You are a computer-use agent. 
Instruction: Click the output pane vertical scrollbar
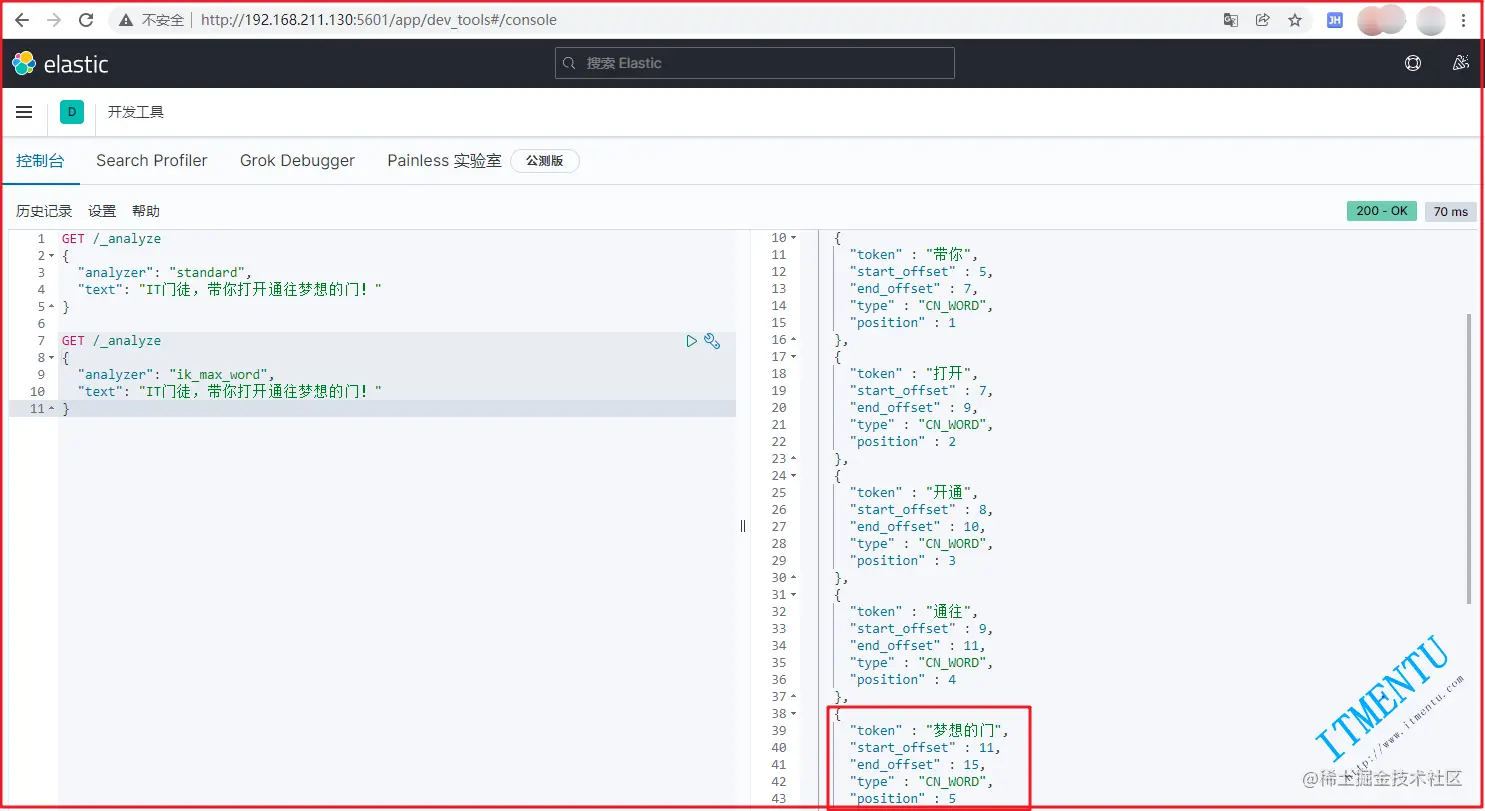(x=1469, y=458)
